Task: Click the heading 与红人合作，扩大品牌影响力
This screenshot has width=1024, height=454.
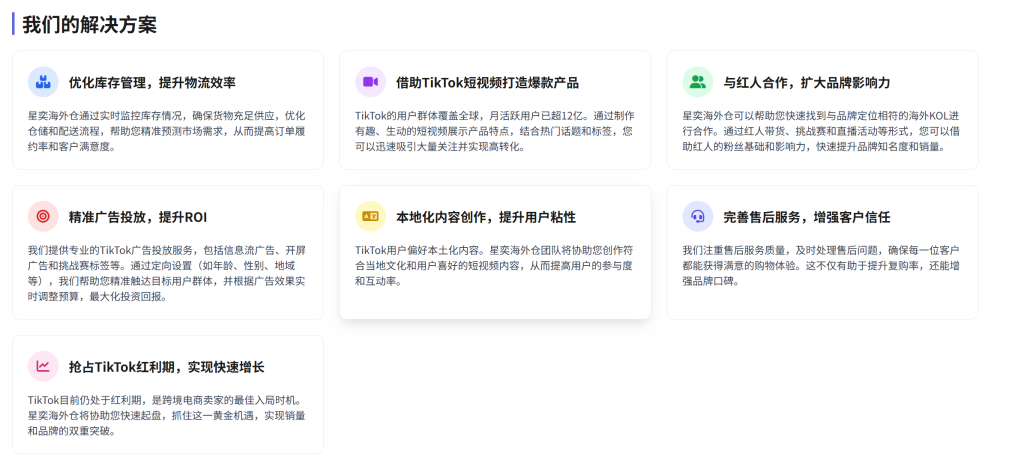Action: pos(807,83)
